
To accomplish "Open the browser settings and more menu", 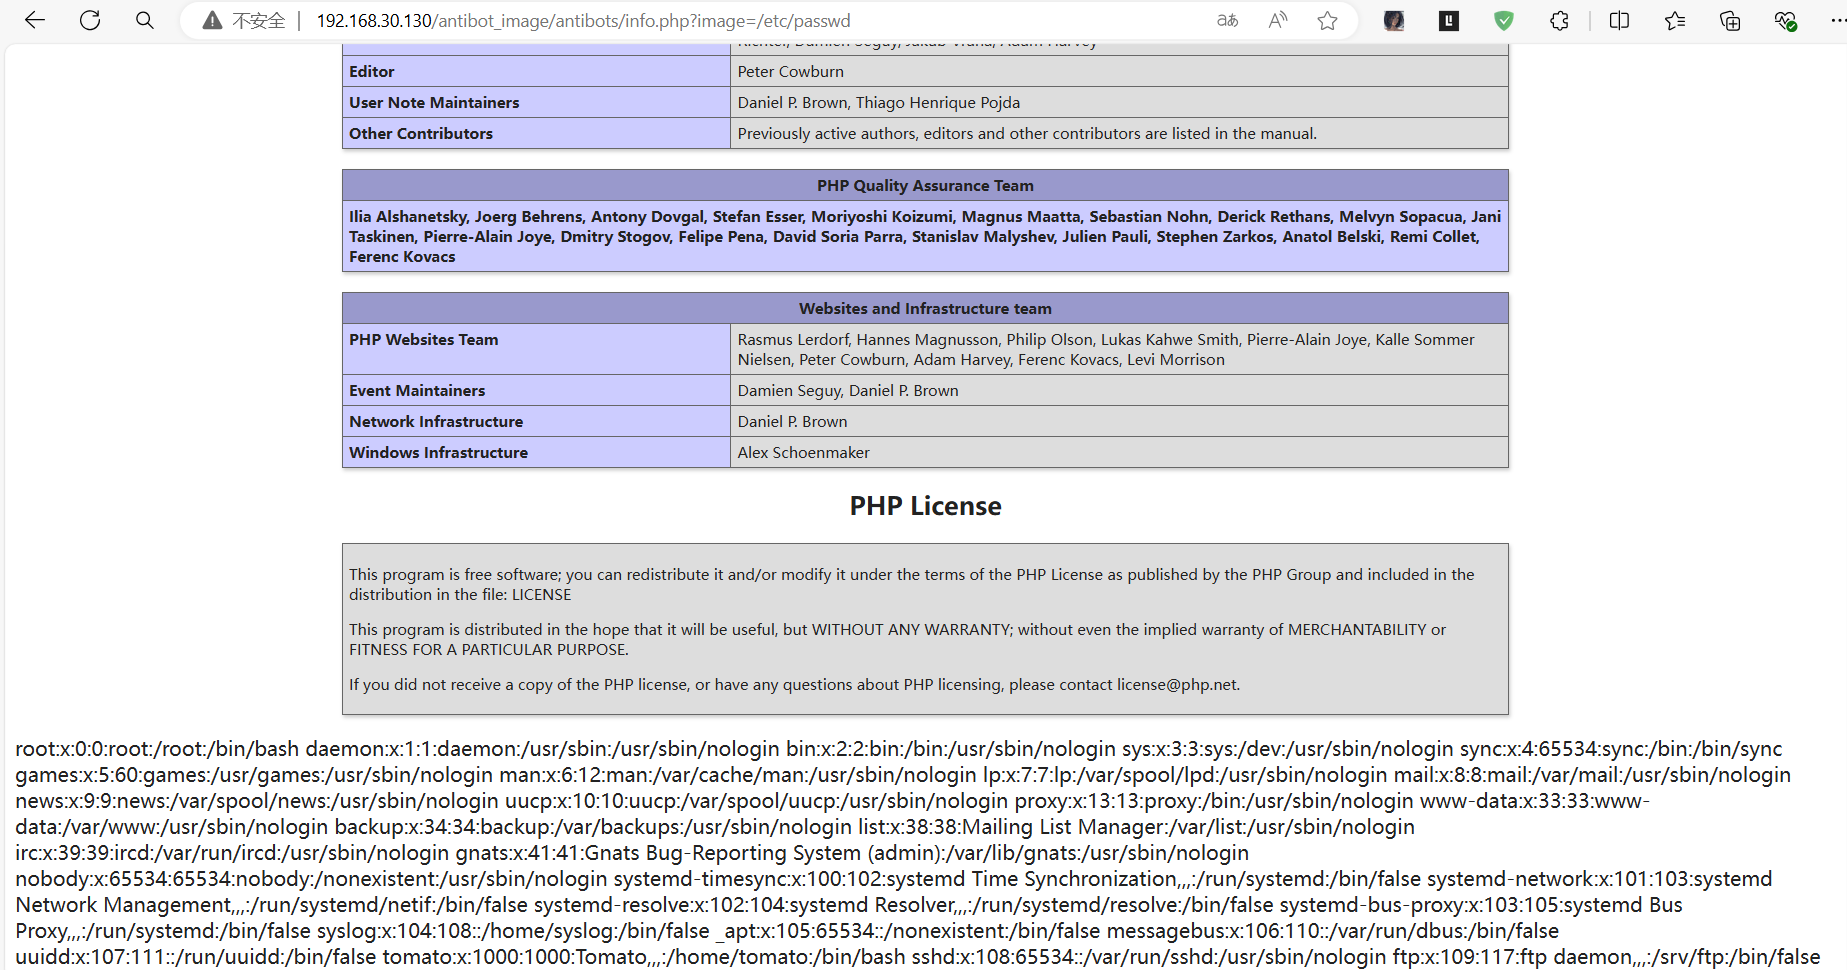I will 1838,20.
